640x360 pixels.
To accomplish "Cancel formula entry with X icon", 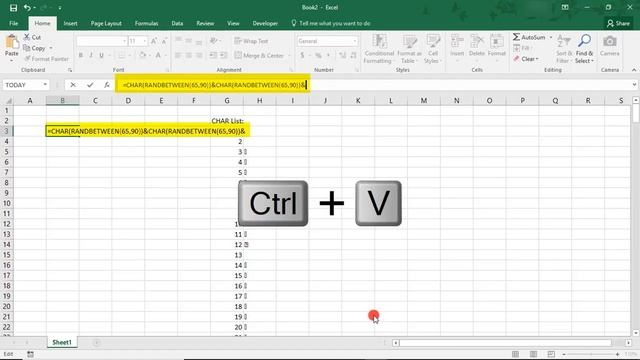I will coord(73,85).
